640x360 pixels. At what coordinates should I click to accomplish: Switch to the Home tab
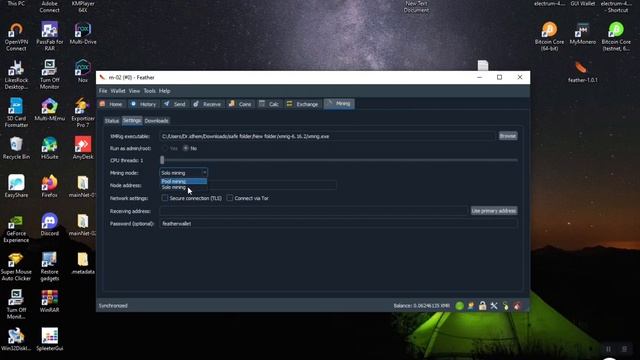(x=111, y=104)
